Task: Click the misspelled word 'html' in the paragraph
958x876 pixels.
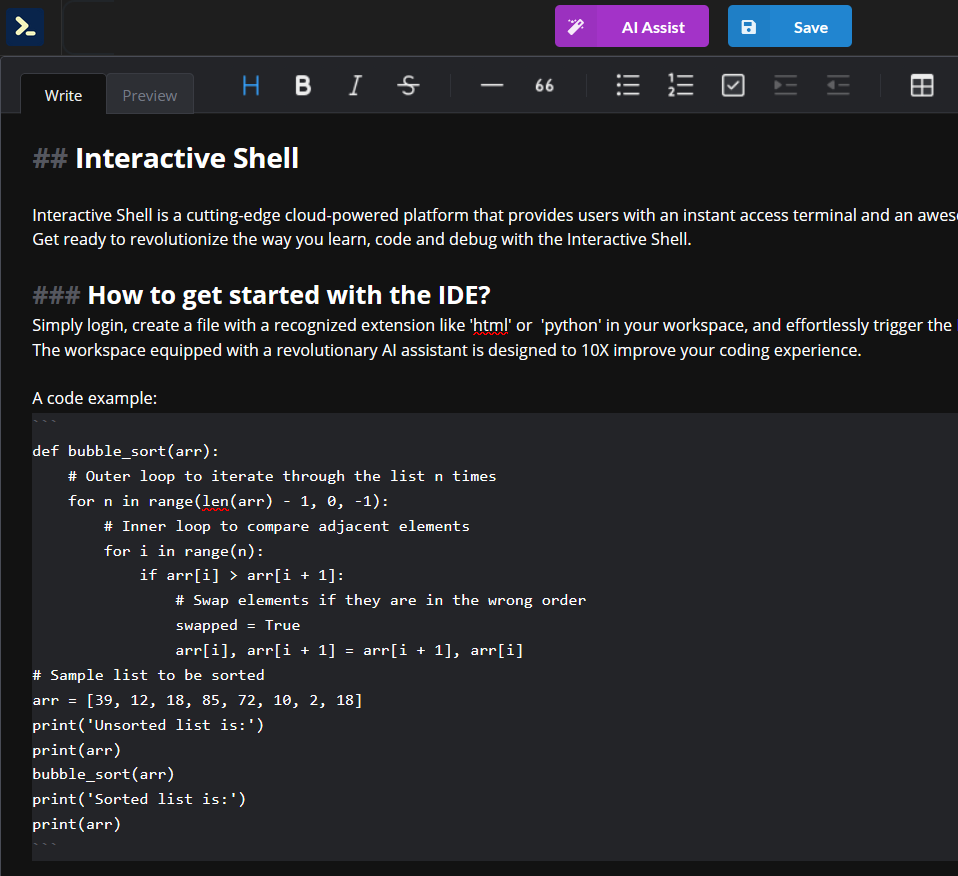Action: coord(490,326)
